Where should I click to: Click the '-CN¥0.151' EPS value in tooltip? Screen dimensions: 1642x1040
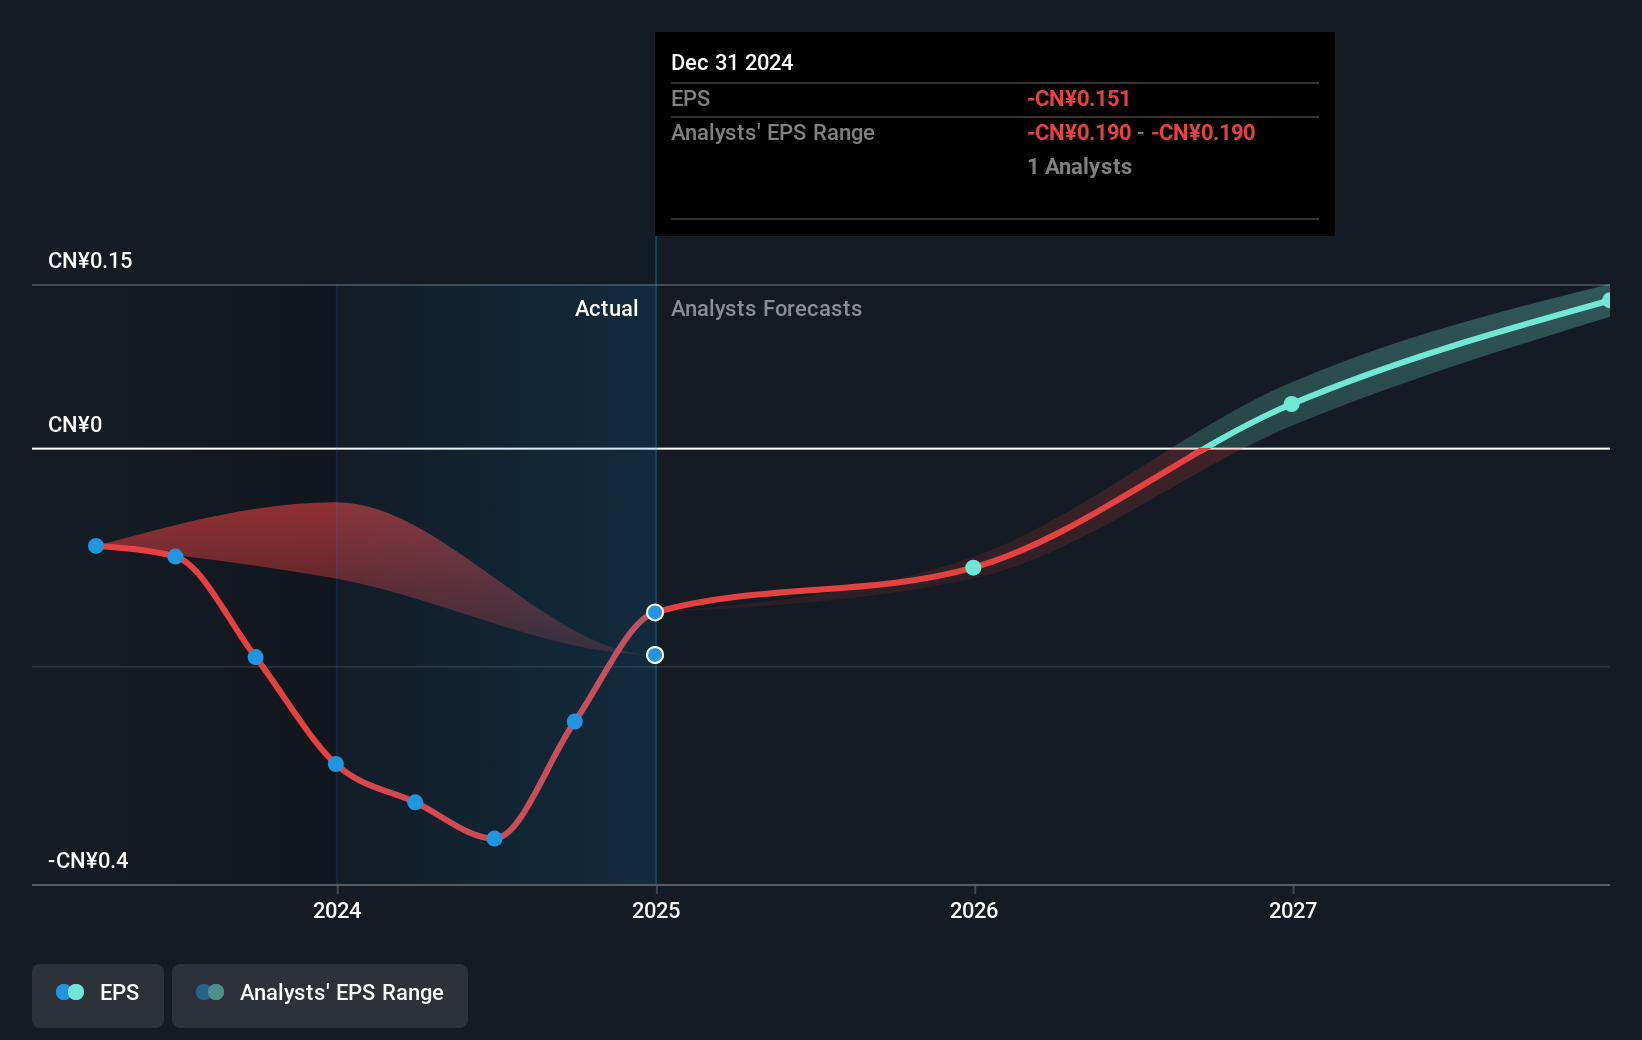tap(1078, 99)
